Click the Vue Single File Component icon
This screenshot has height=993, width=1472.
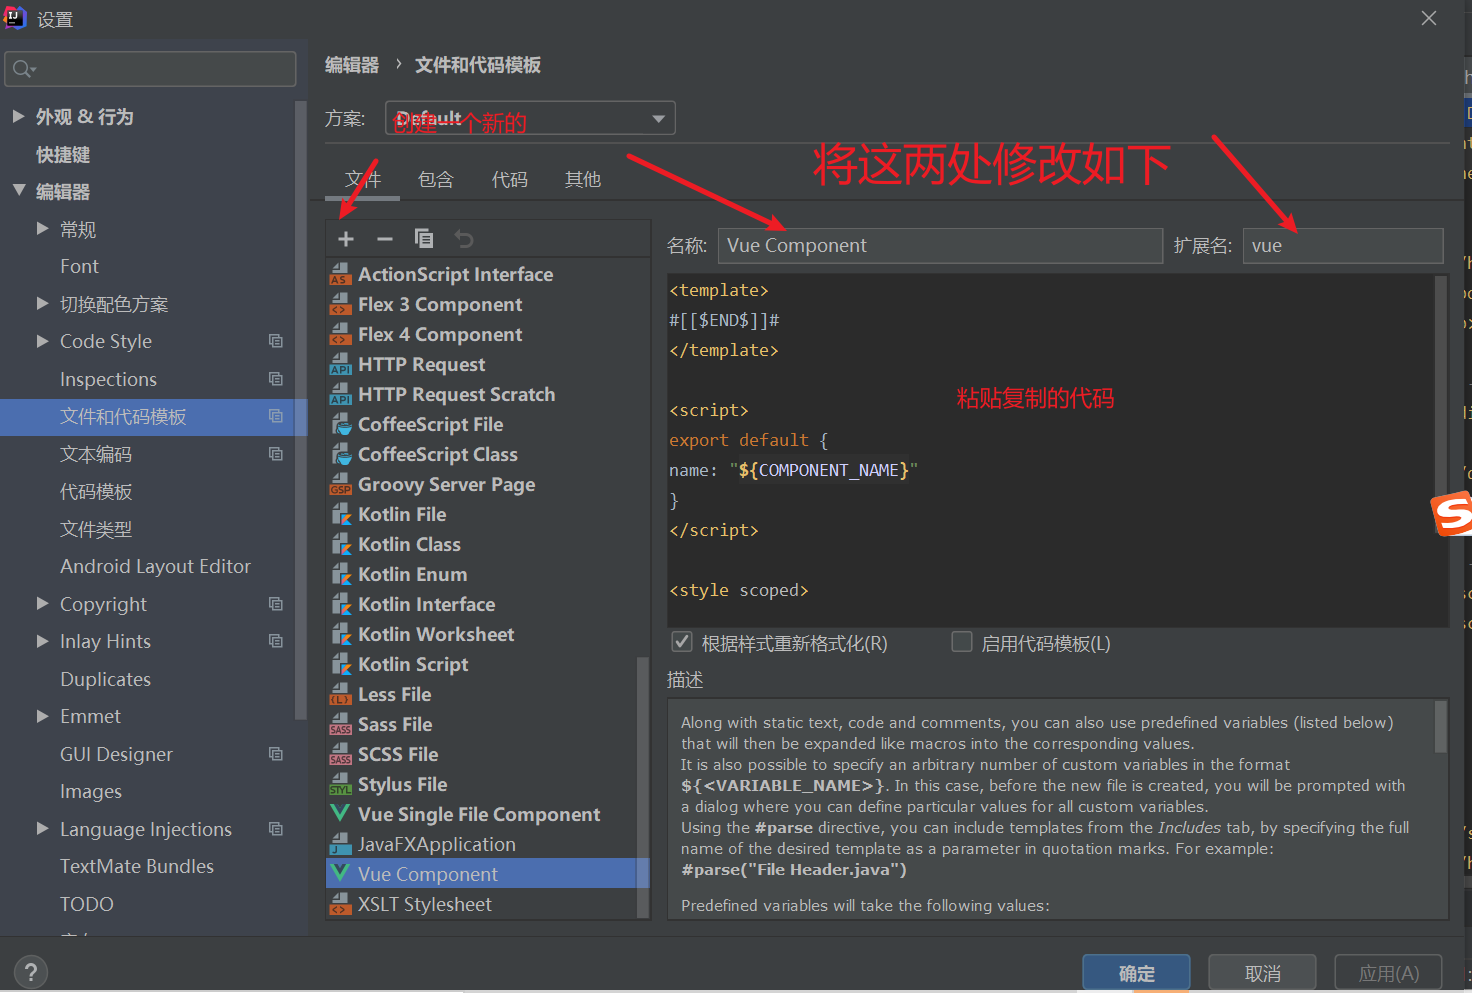(340, 814)
